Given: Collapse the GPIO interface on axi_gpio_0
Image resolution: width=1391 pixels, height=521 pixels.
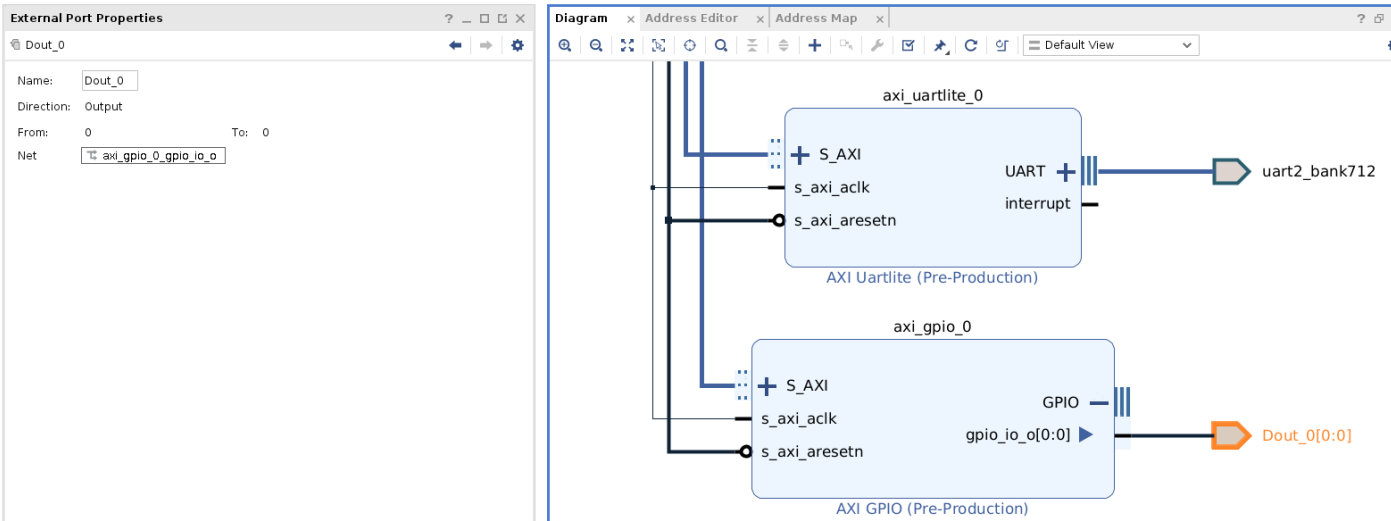Looking at the screenshot, I should tap(1099, 403).
